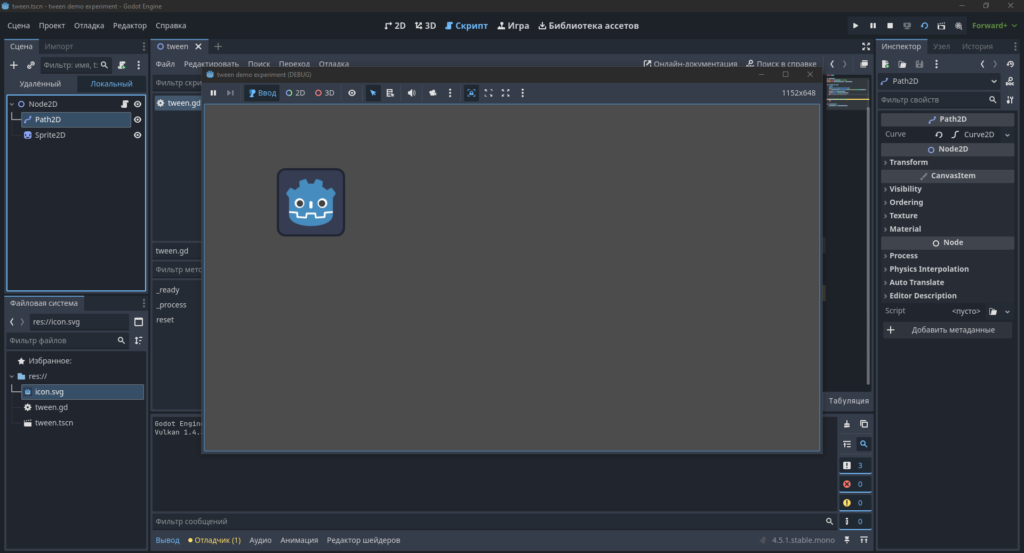Hide the Sprite2D node

[137, 135]
